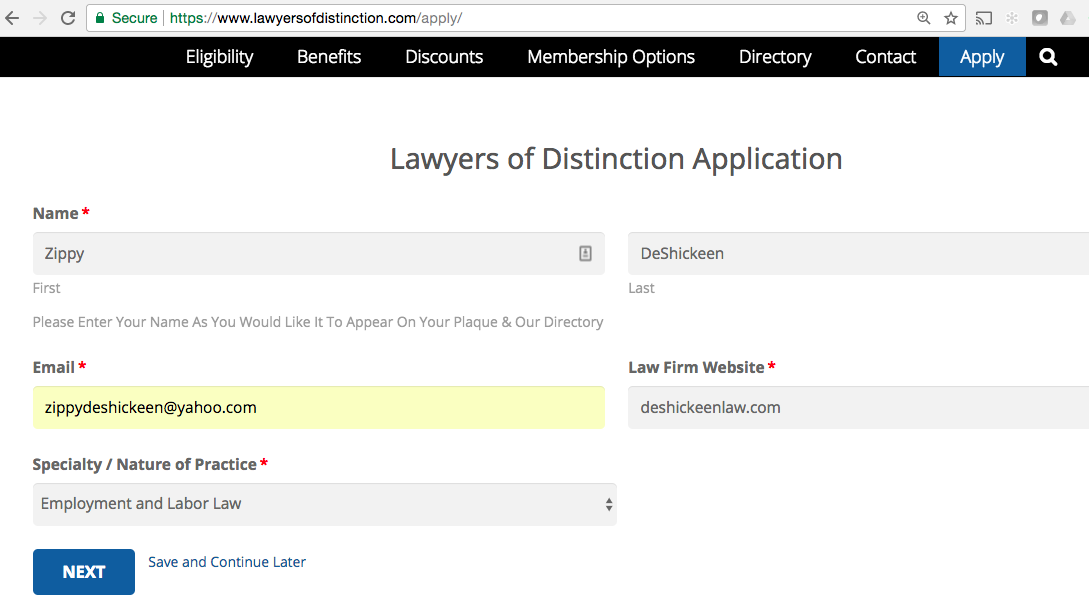Open the Directory navigation link
1089x613 pixels.
tap(775, 57)
